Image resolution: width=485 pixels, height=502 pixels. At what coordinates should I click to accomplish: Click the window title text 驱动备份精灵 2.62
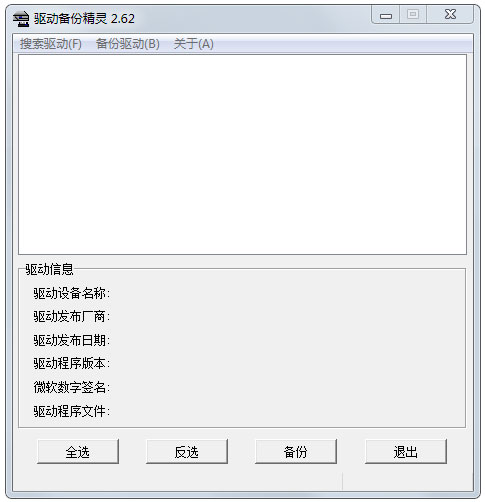84,19
